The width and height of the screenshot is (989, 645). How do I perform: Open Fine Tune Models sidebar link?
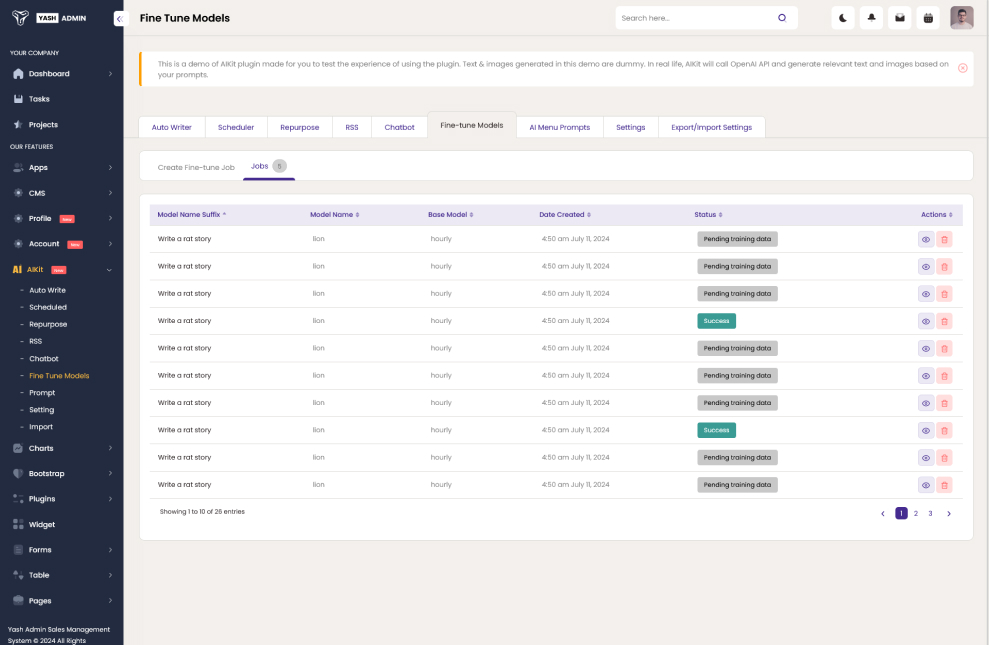[x=59, y=376]
